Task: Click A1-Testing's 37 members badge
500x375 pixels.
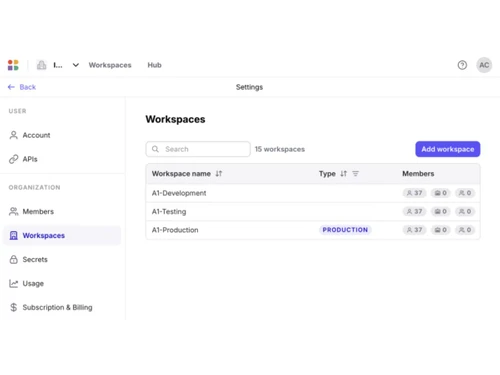Action: point(414,211)
